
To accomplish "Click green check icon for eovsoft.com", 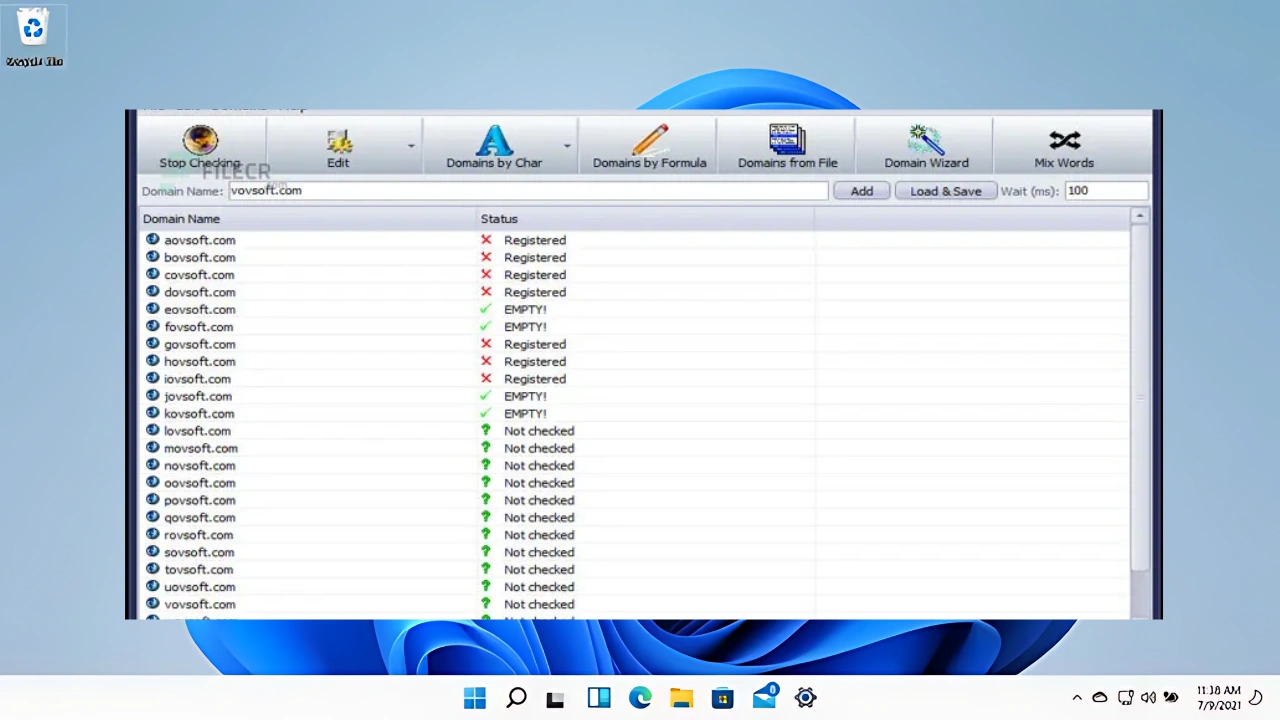I will (x=486, y=309).
